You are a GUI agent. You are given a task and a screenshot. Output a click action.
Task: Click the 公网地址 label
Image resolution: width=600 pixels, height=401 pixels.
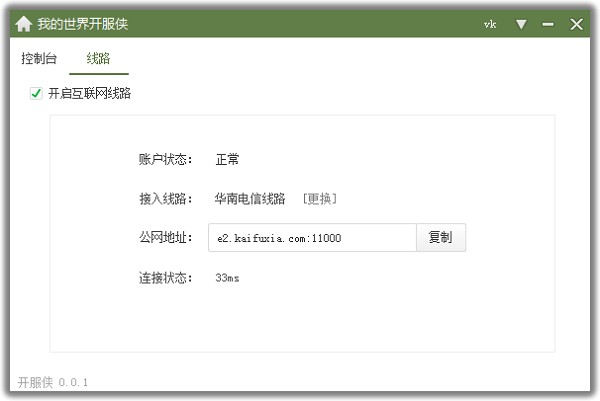[165, 238]
